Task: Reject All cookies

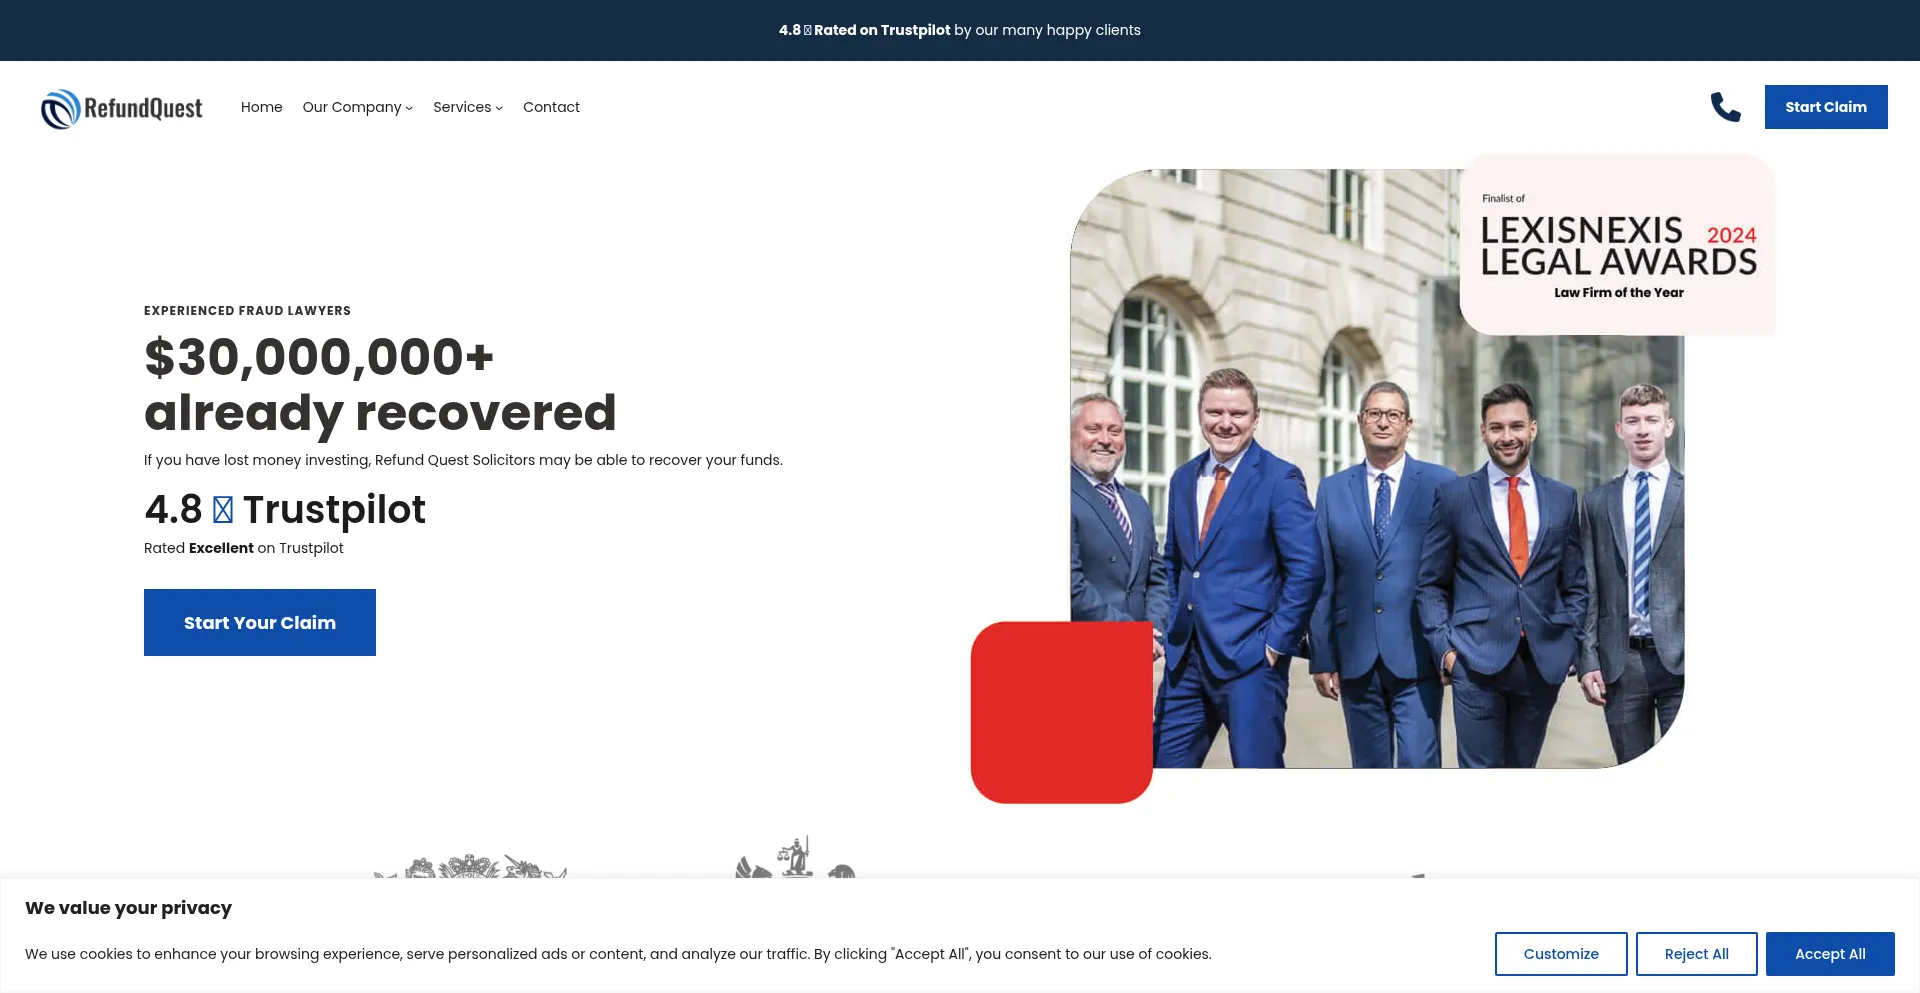Action: click(x=1696, y=954)
